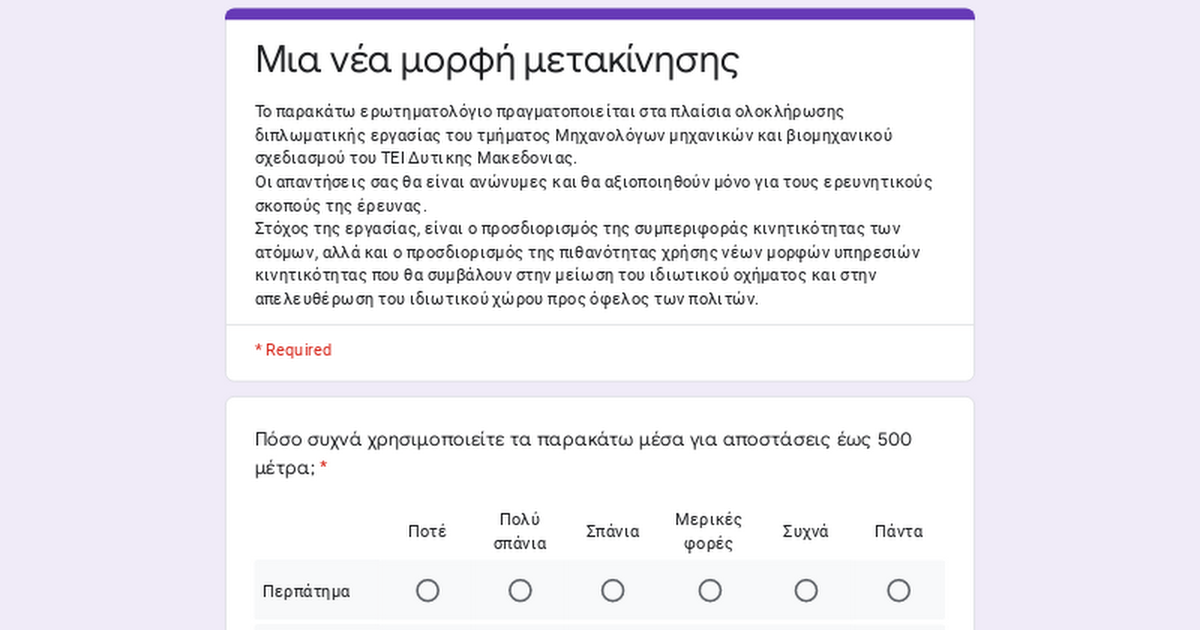This screenshot has height=630, width=1200.
Task: Select 'Πολύ σπάνια' for the Περπάτημα row
Action: coord(520,591)
